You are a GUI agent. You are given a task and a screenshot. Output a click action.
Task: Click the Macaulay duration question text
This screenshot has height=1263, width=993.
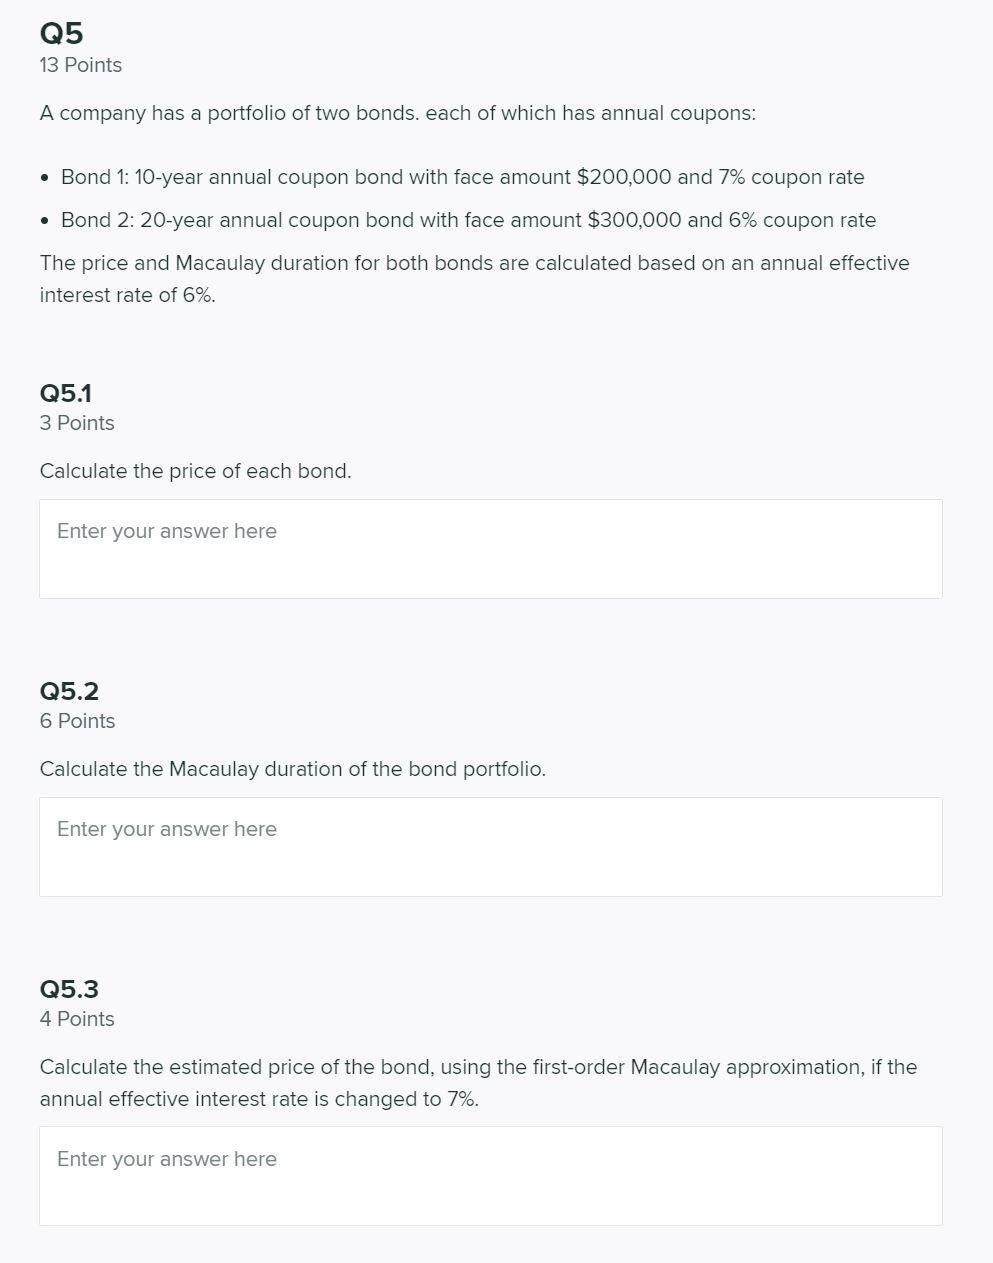pos(292,769)
